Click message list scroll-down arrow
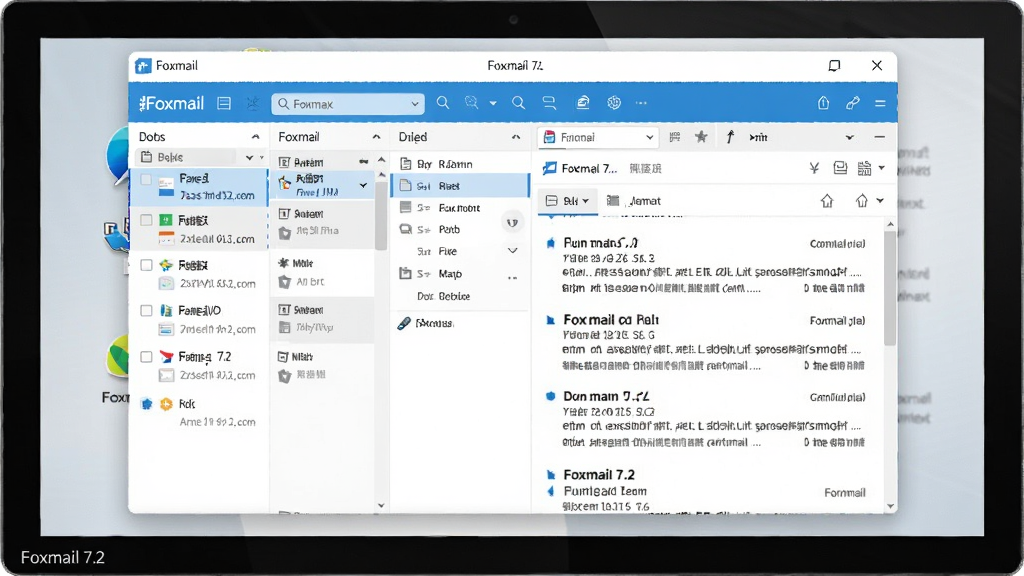The image size is (1024, 576). click(890, 506)
